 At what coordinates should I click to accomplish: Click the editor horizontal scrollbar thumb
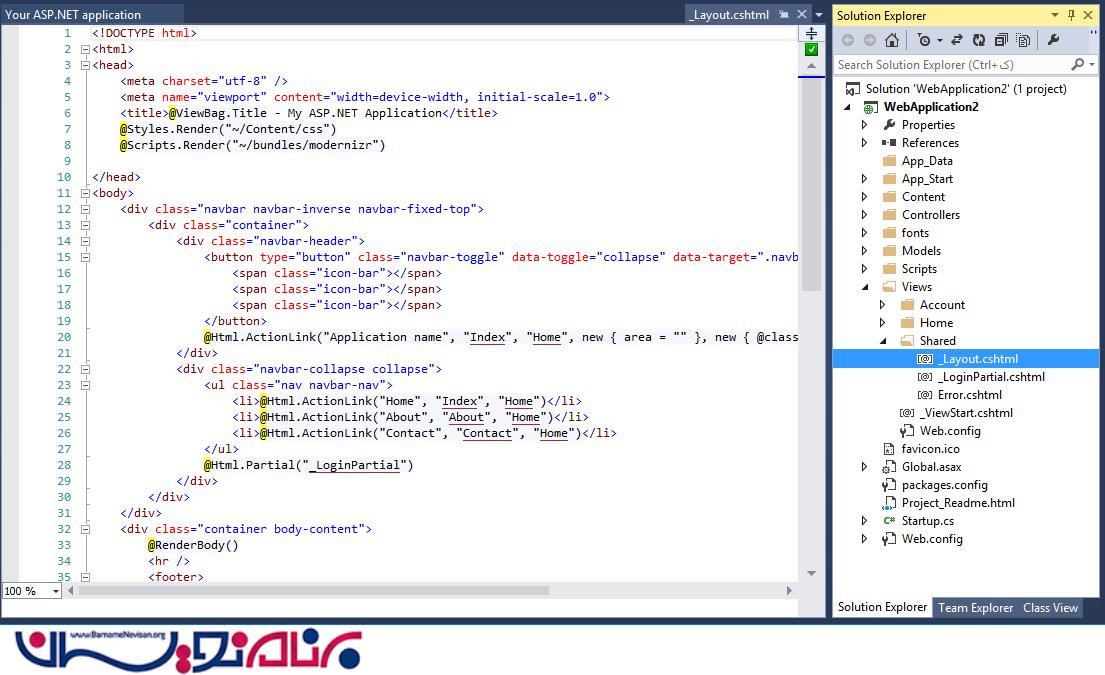[315, 591]
